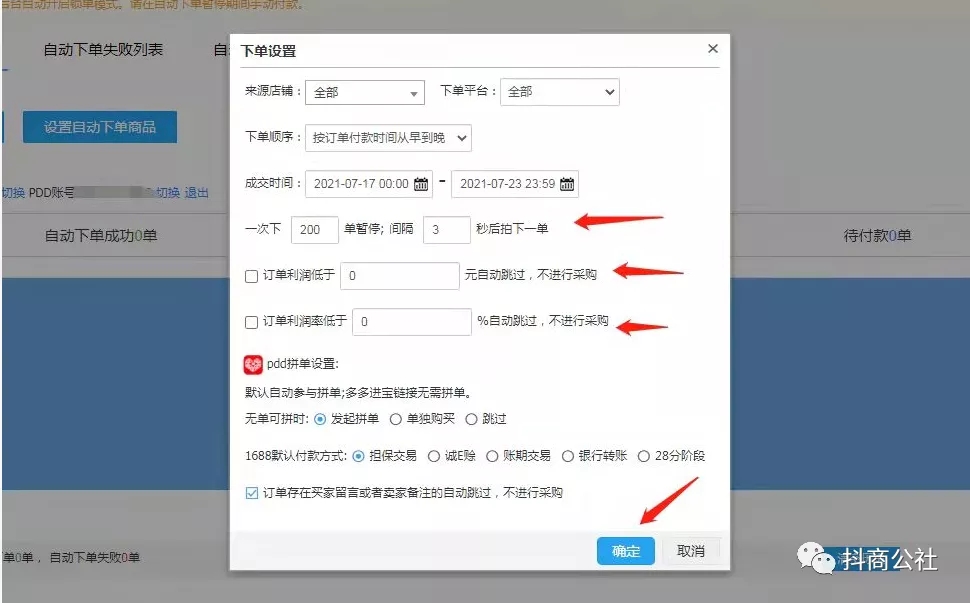Close the 下单设置 dialog with X
970x603 pixels.
tap(713, 48)
